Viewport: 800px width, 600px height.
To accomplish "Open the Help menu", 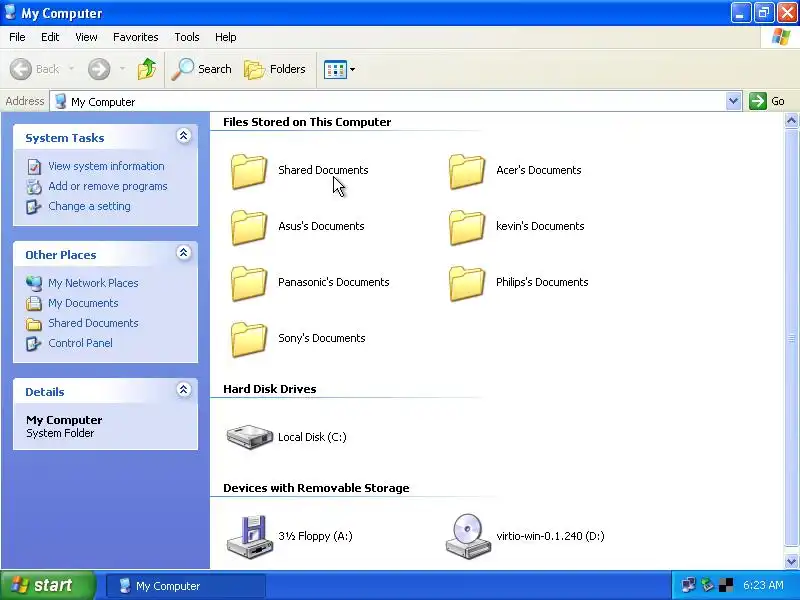I will coord(226,37).
